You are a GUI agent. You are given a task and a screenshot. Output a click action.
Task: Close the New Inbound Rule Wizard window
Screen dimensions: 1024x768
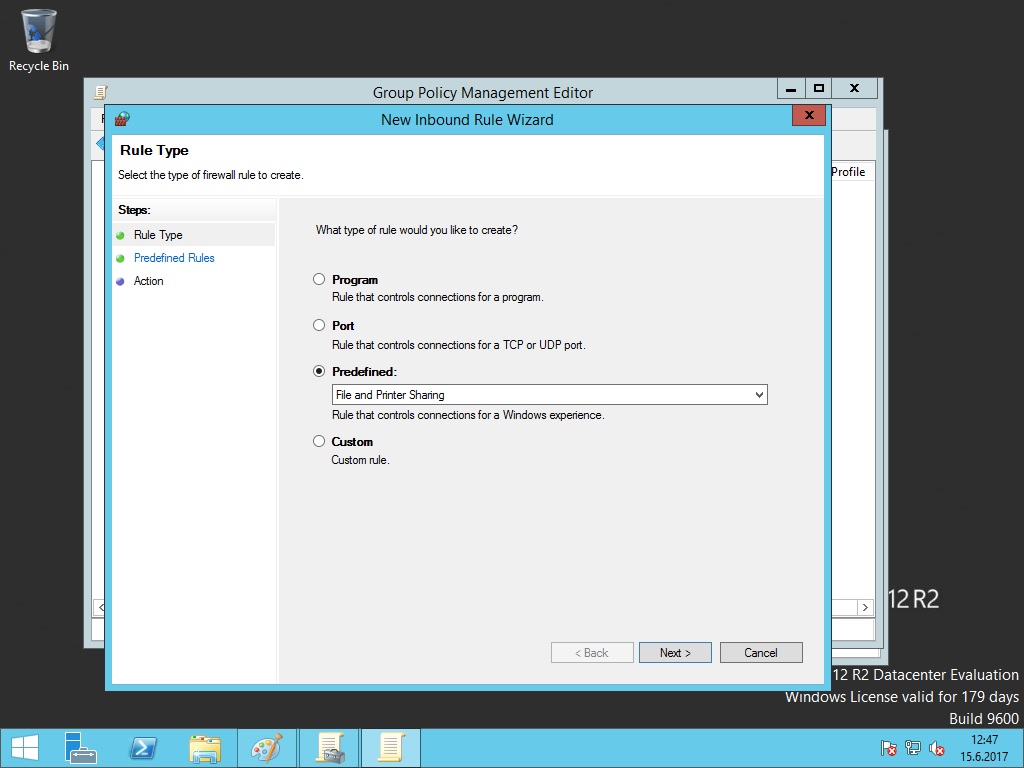(808, 116)
